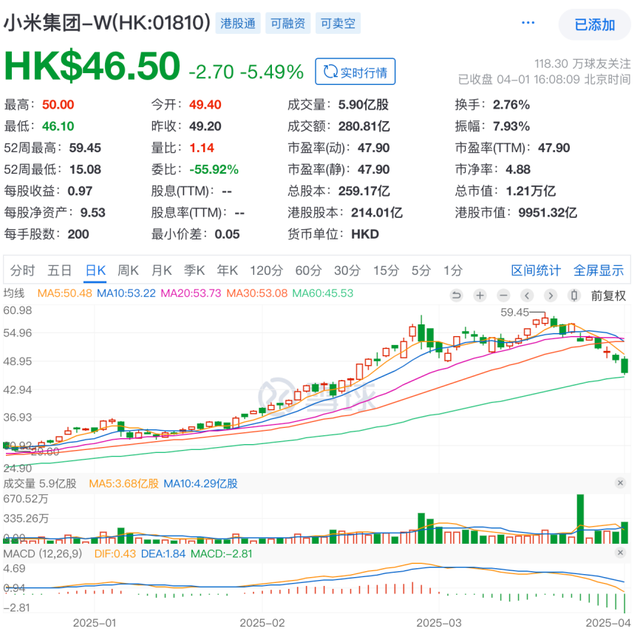The image size is (640, 634).
Task: Switch to the 30分 chart tab
Action: (x=347, y=270)
